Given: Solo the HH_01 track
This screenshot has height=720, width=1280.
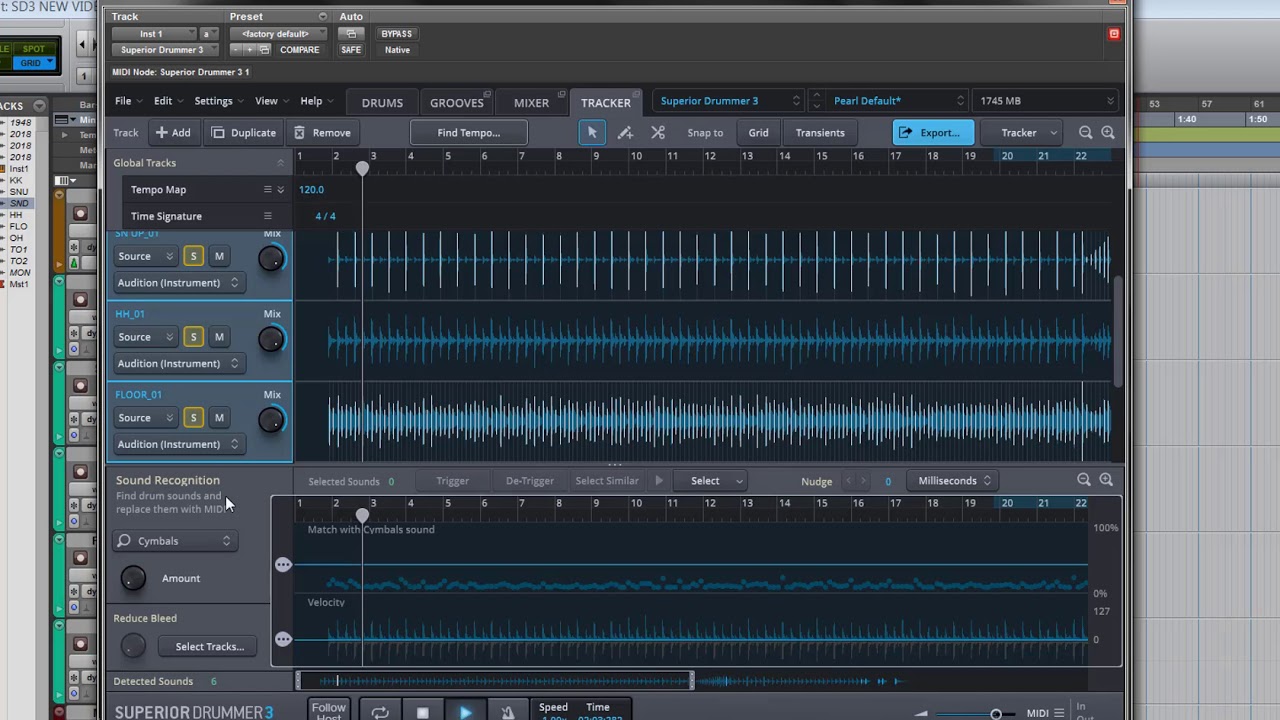Looking at the screenshot, I should click(x=193, y=337).
